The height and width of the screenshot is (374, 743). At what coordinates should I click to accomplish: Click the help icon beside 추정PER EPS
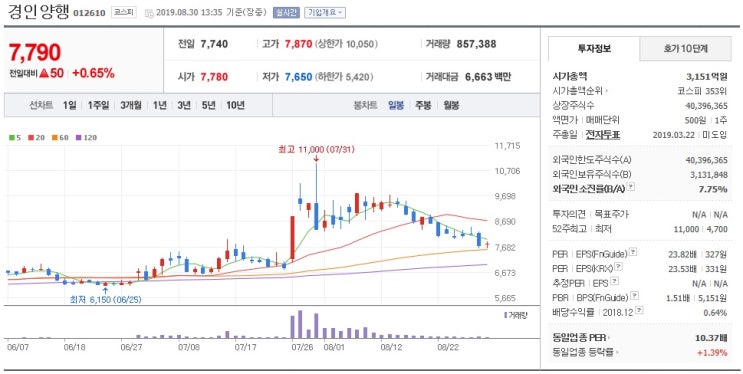tap(615, 282)
